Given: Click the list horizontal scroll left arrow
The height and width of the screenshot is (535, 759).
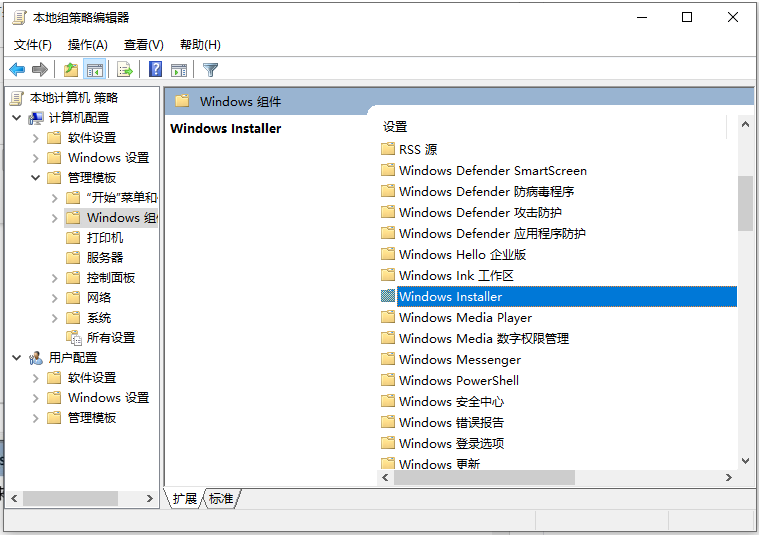Looking at the screenshot, I should tap(385, 477).
